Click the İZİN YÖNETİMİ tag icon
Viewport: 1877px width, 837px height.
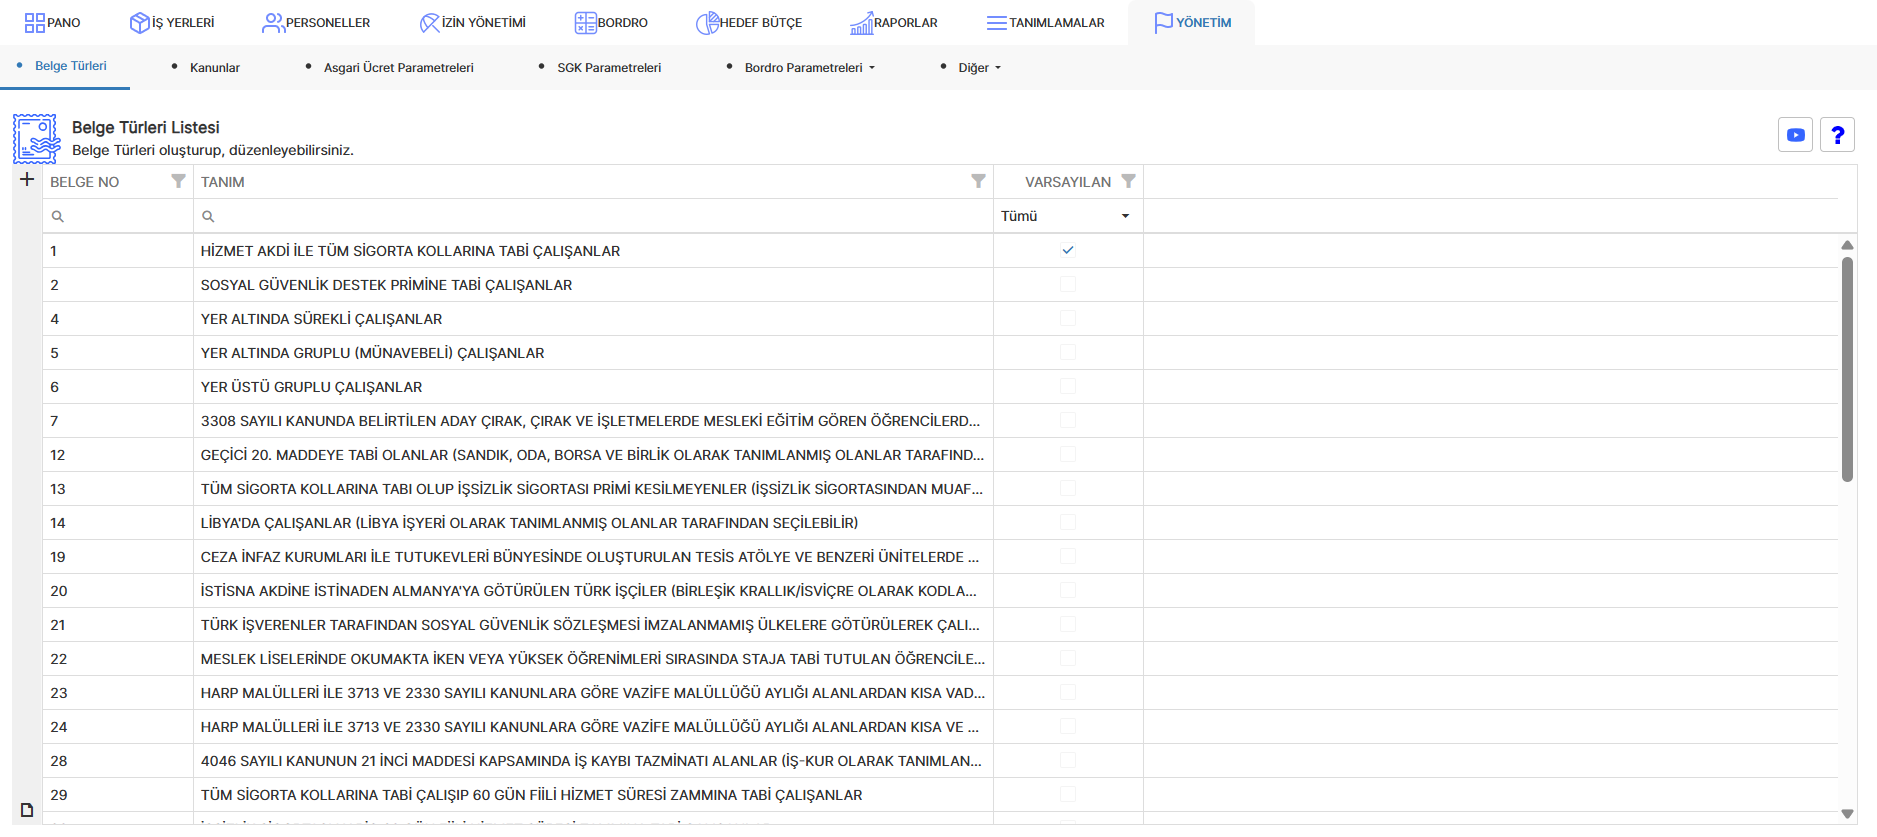[x=429, y=23]
